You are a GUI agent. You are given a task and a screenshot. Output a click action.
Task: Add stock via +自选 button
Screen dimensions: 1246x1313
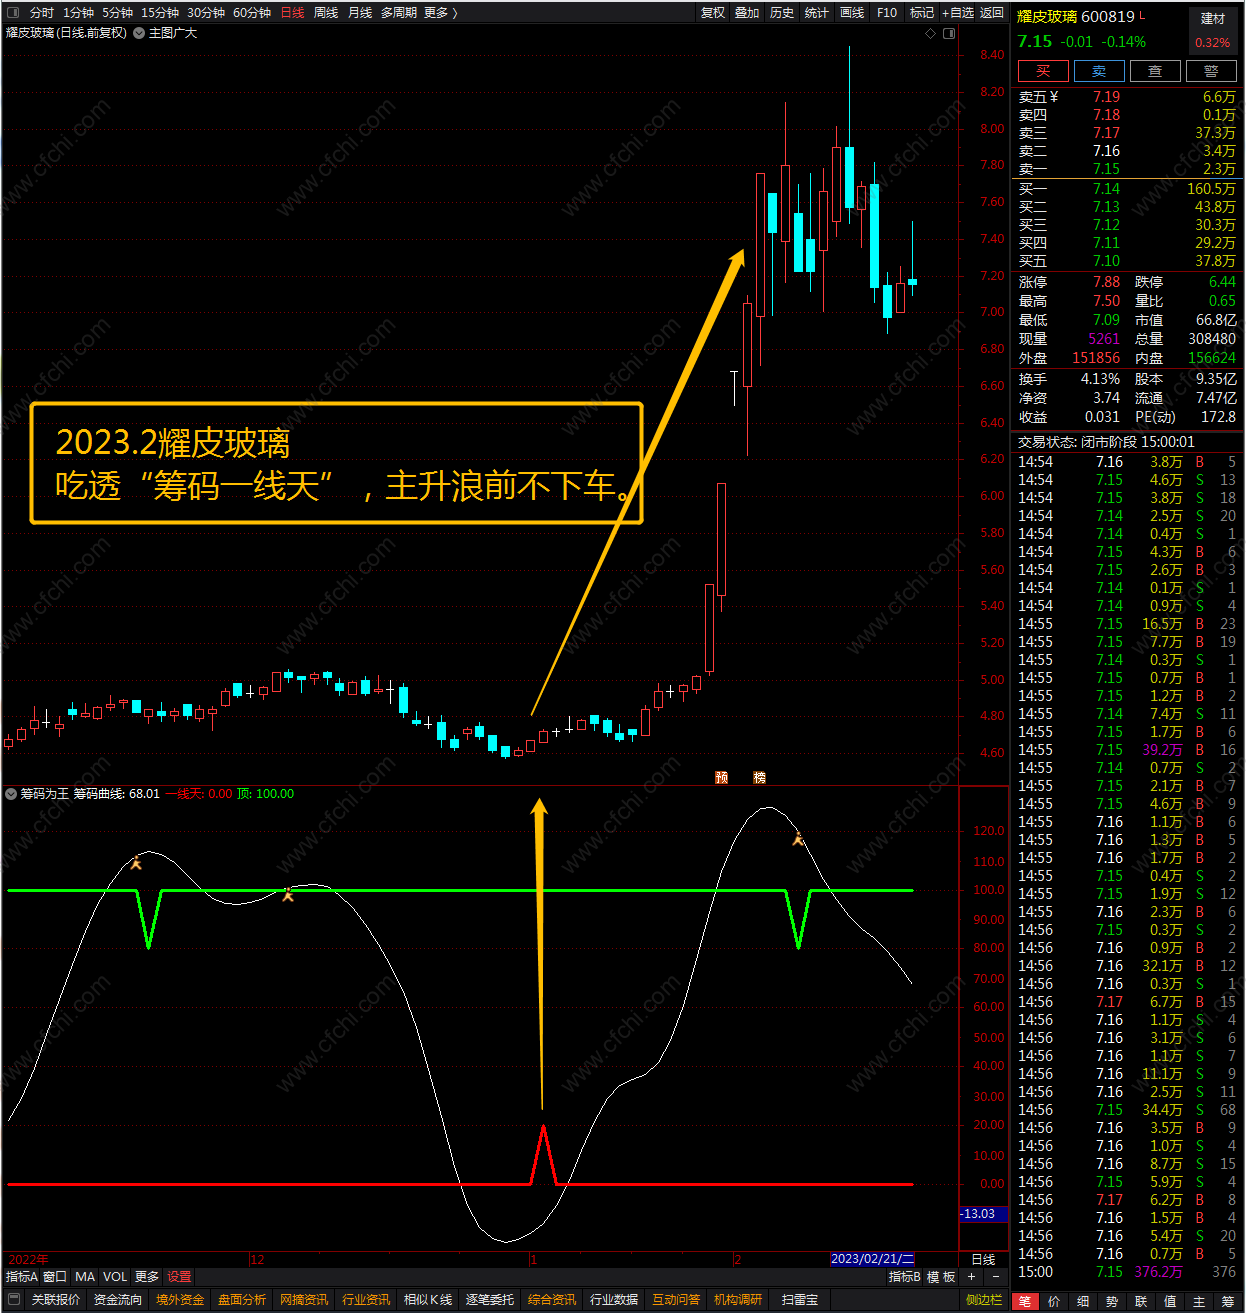tap(958, 13)
